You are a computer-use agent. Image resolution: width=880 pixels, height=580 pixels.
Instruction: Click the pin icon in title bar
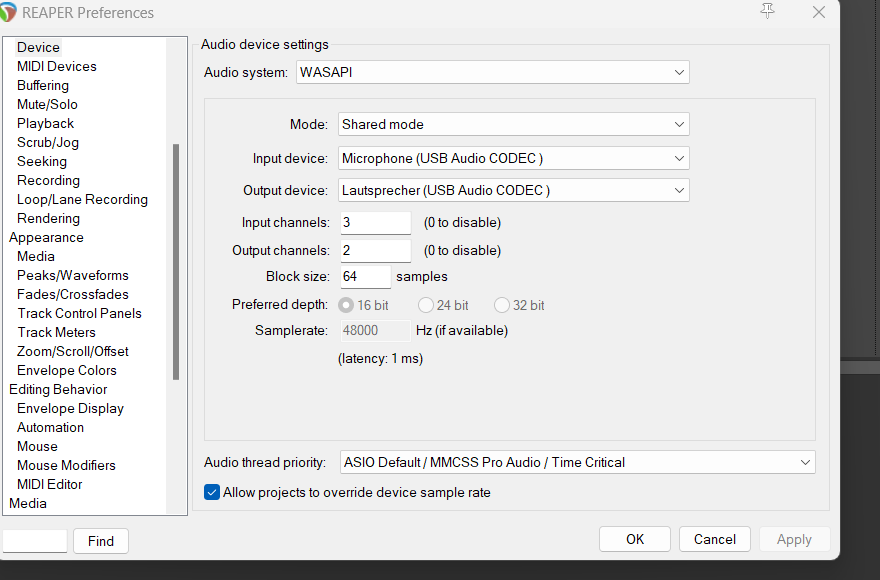[x=768, y=12]
